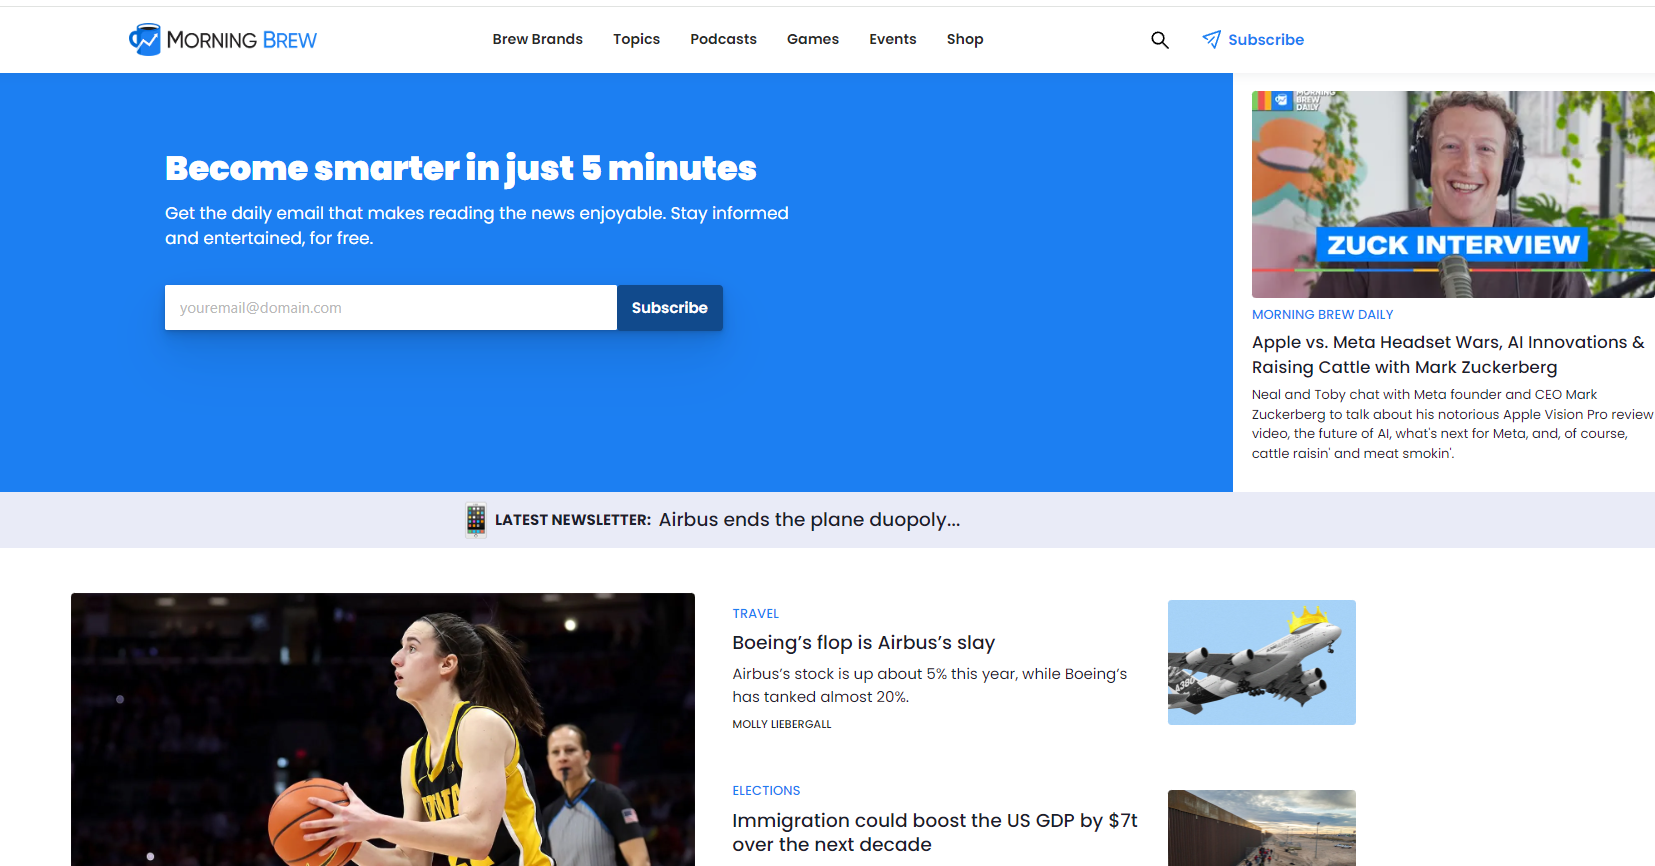Open the airplane with crown thumbnail
Image resolution: width=1655 pixels, height=866 pixels.
coord(1262,662)
